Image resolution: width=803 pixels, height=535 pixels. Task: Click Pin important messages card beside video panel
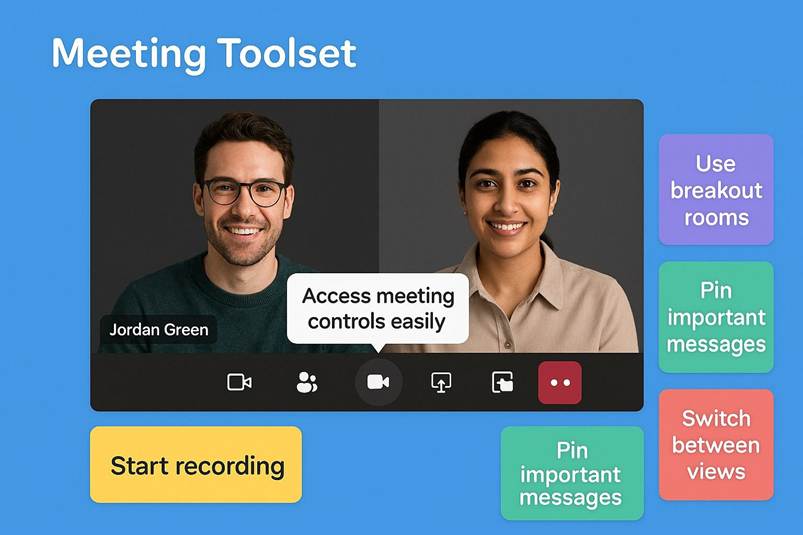click(715, 317)
